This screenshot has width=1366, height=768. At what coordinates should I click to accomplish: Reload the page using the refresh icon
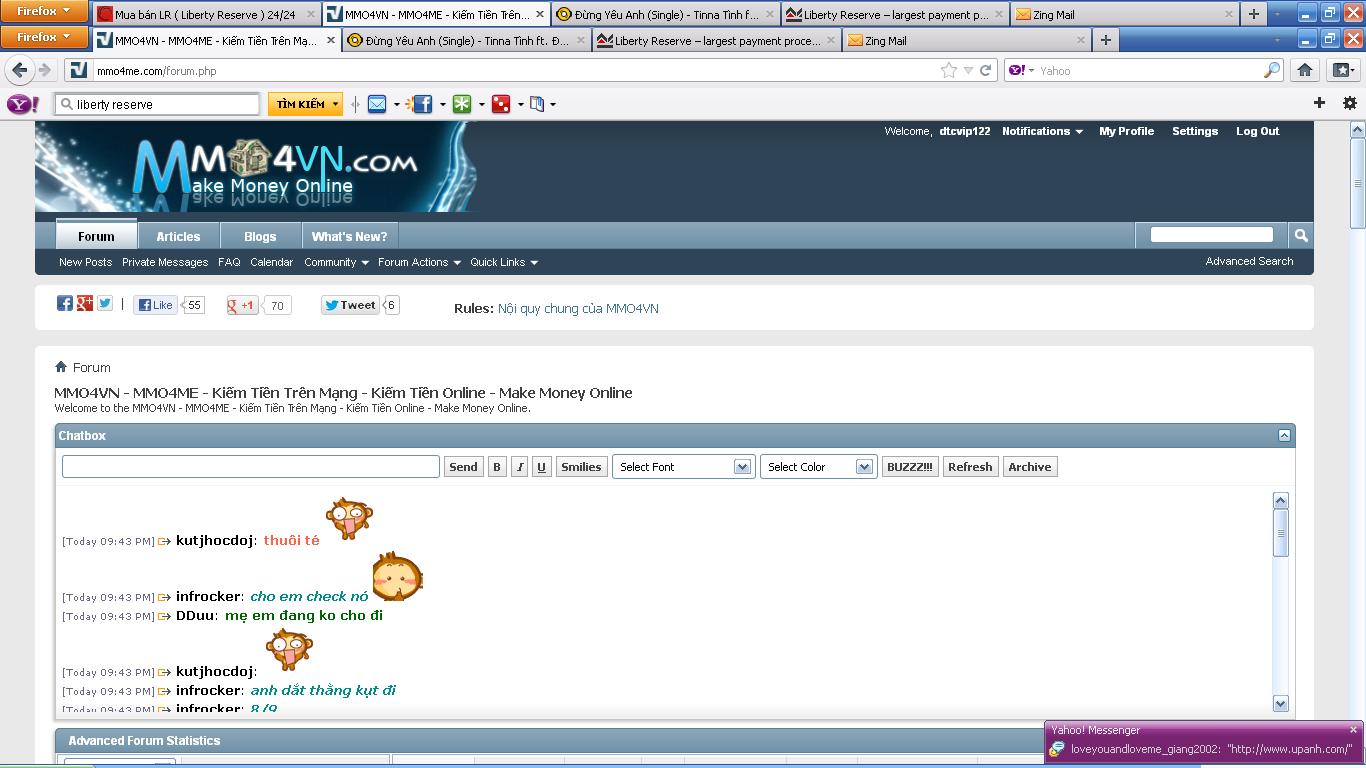pyautogui.click(x=985, y=70)
